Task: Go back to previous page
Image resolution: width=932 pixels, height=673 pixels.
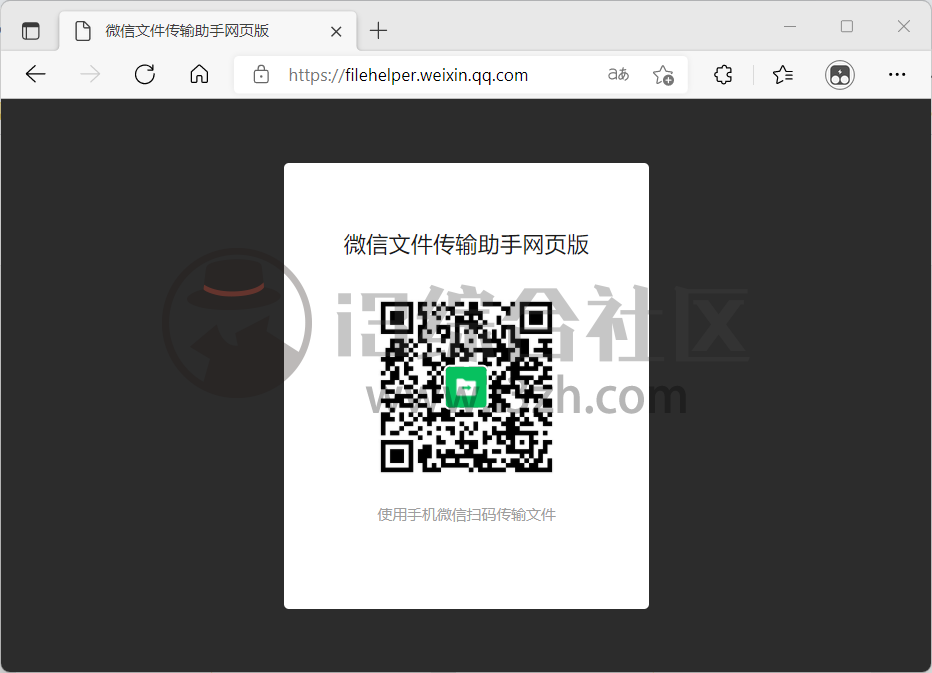Action: [36, 74]
